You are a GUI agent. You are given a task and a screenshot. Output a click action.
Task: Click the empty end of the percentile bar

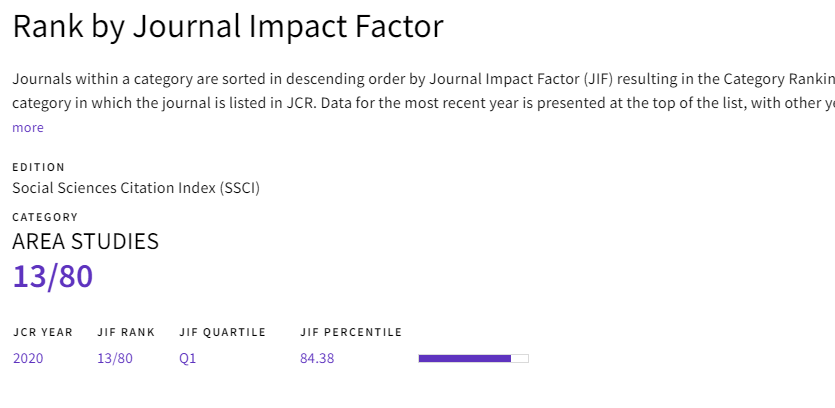[x=520, y=358]
